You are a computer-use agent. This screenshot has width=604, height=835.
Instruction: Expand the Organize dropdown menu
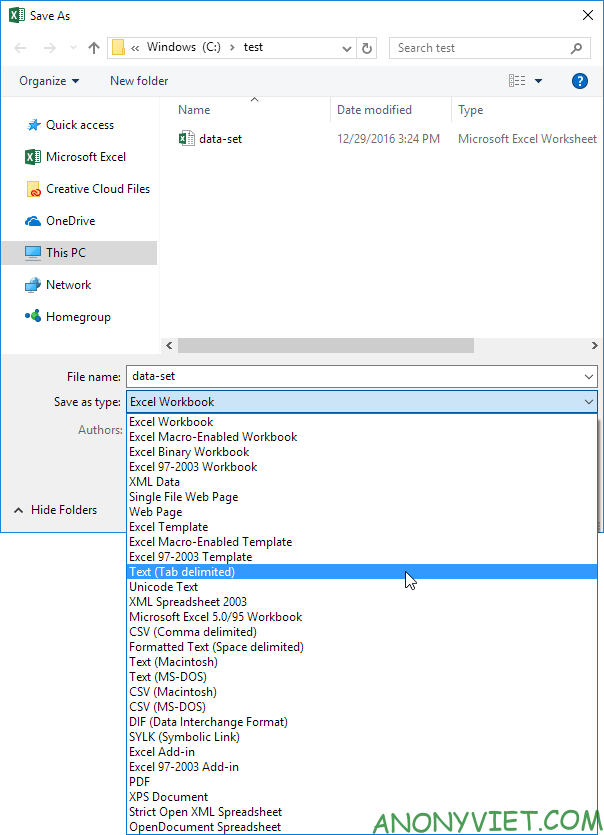tap(48, 81)
